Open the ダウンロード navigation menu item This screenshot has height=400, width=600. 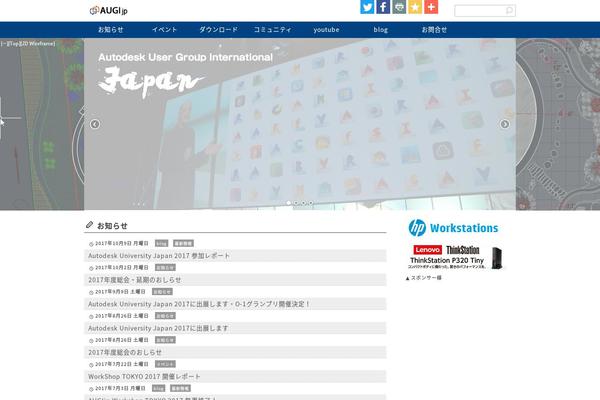pos(218,29)
